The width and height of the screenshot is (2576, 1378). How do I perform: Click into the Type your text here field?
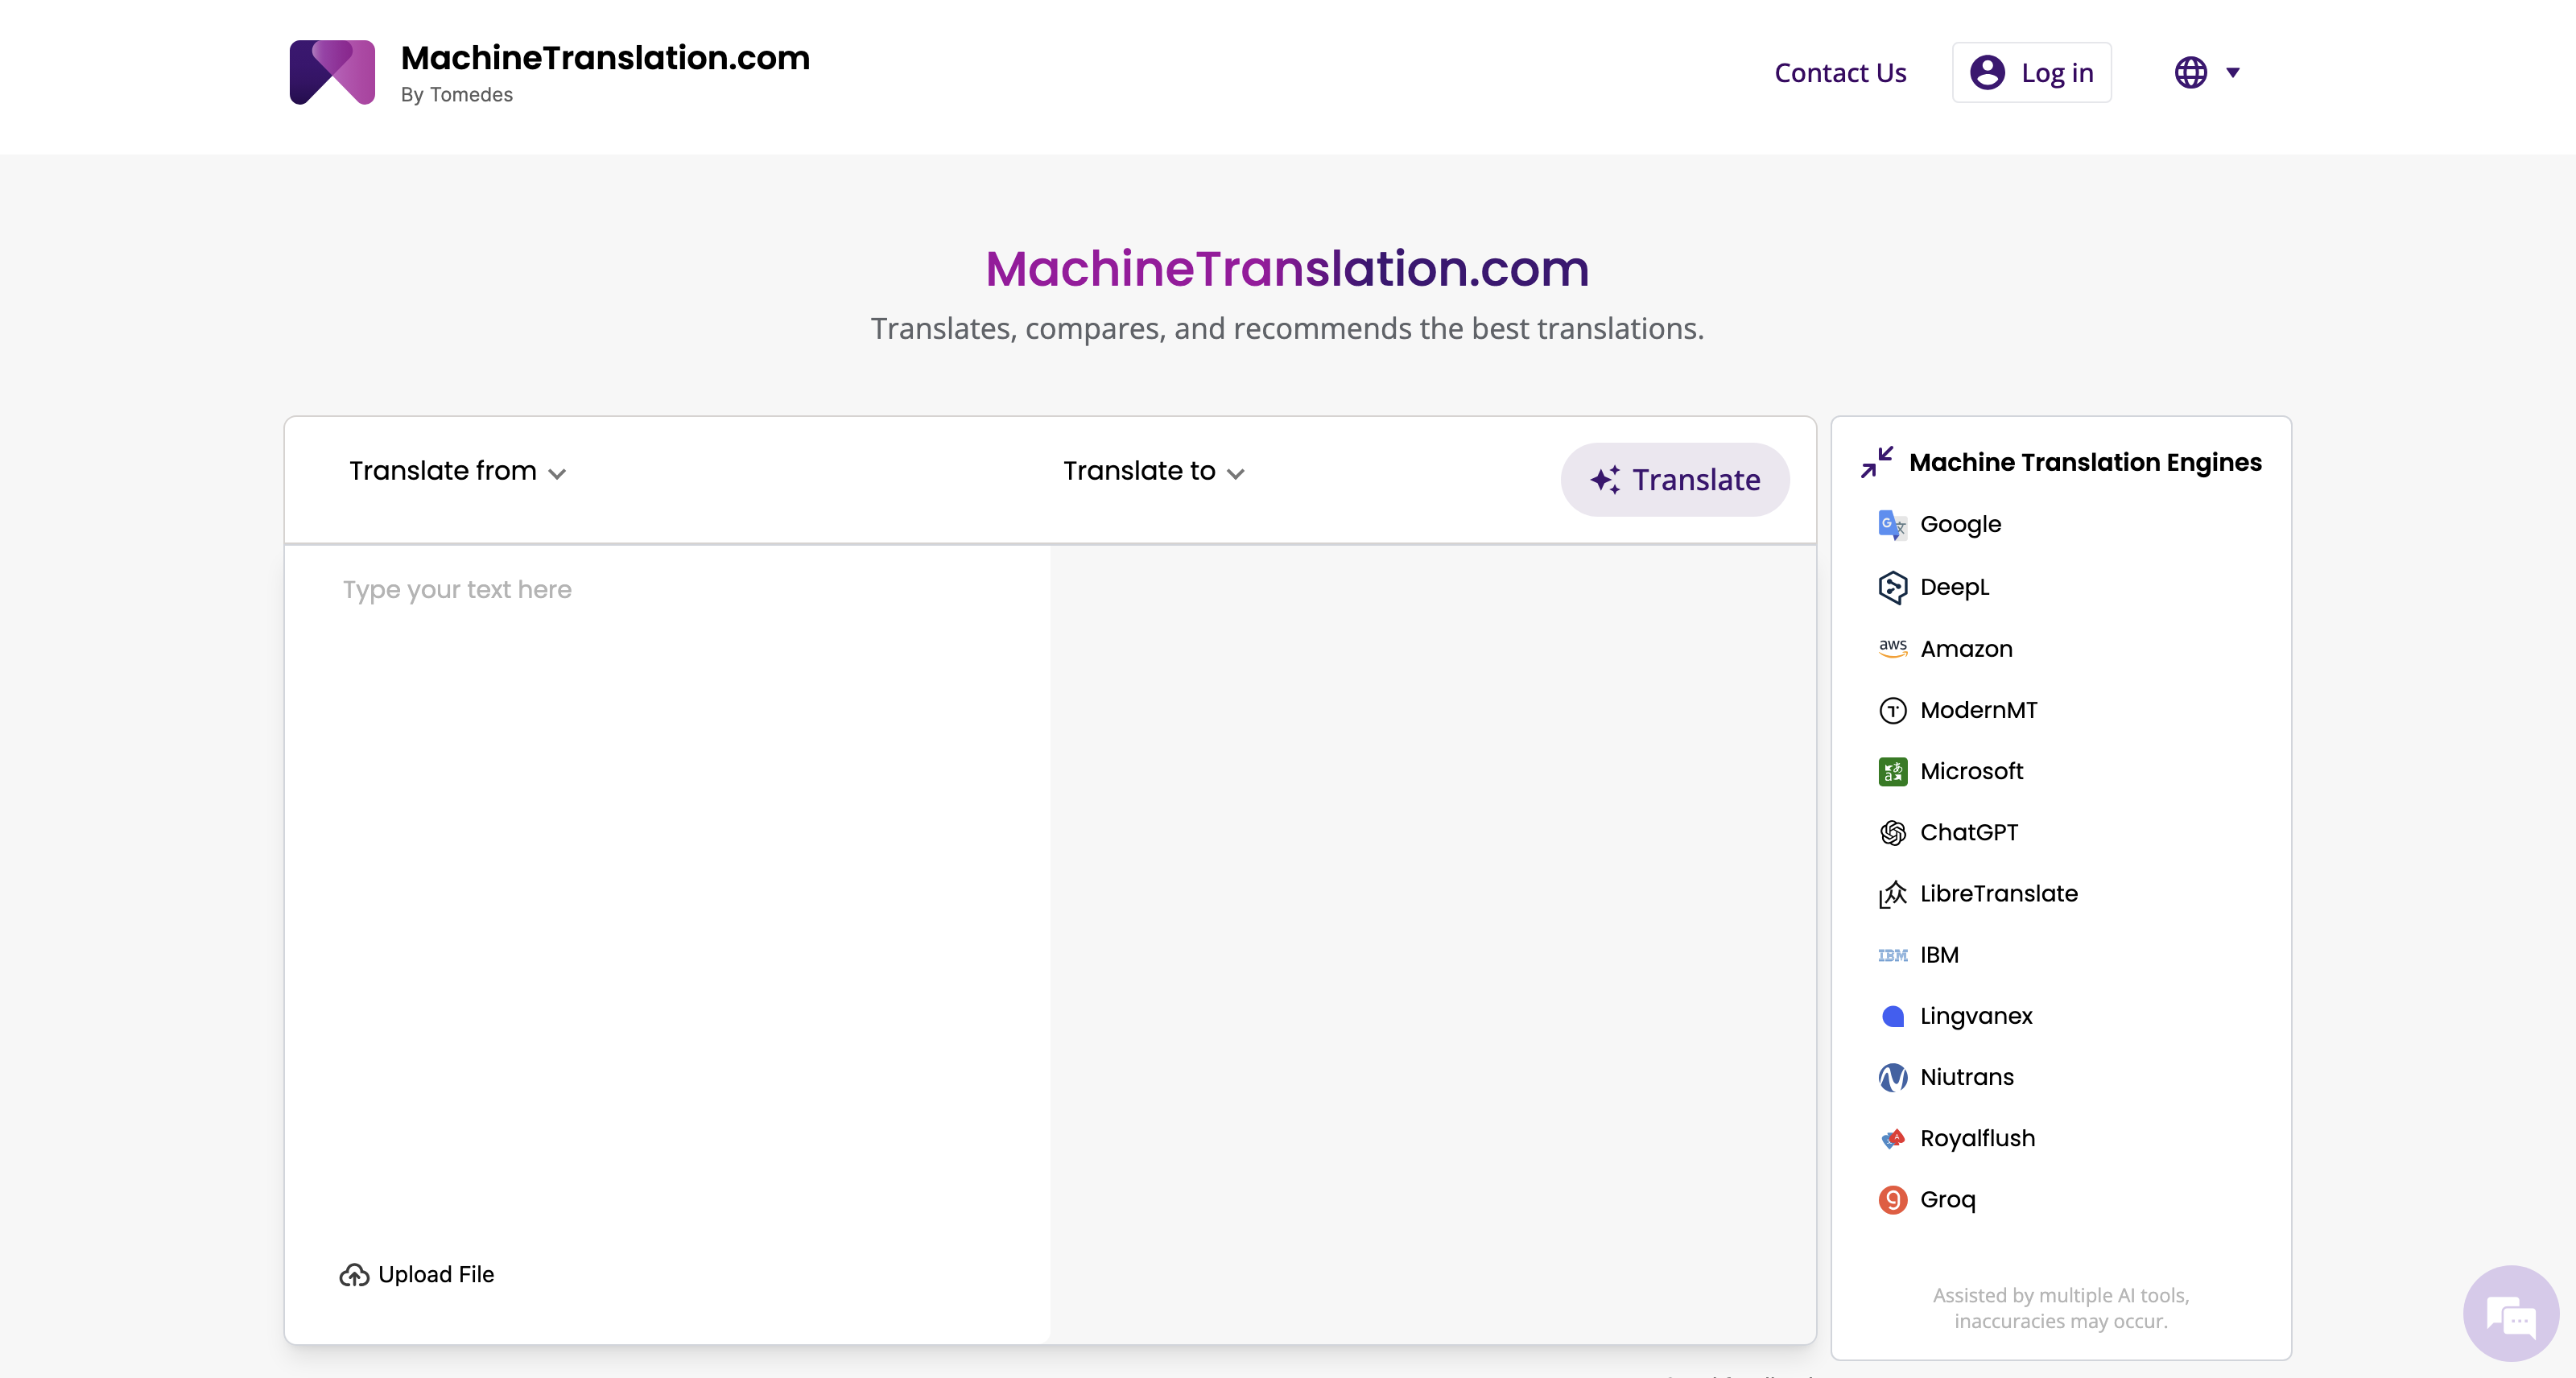(x=668, y=889)
